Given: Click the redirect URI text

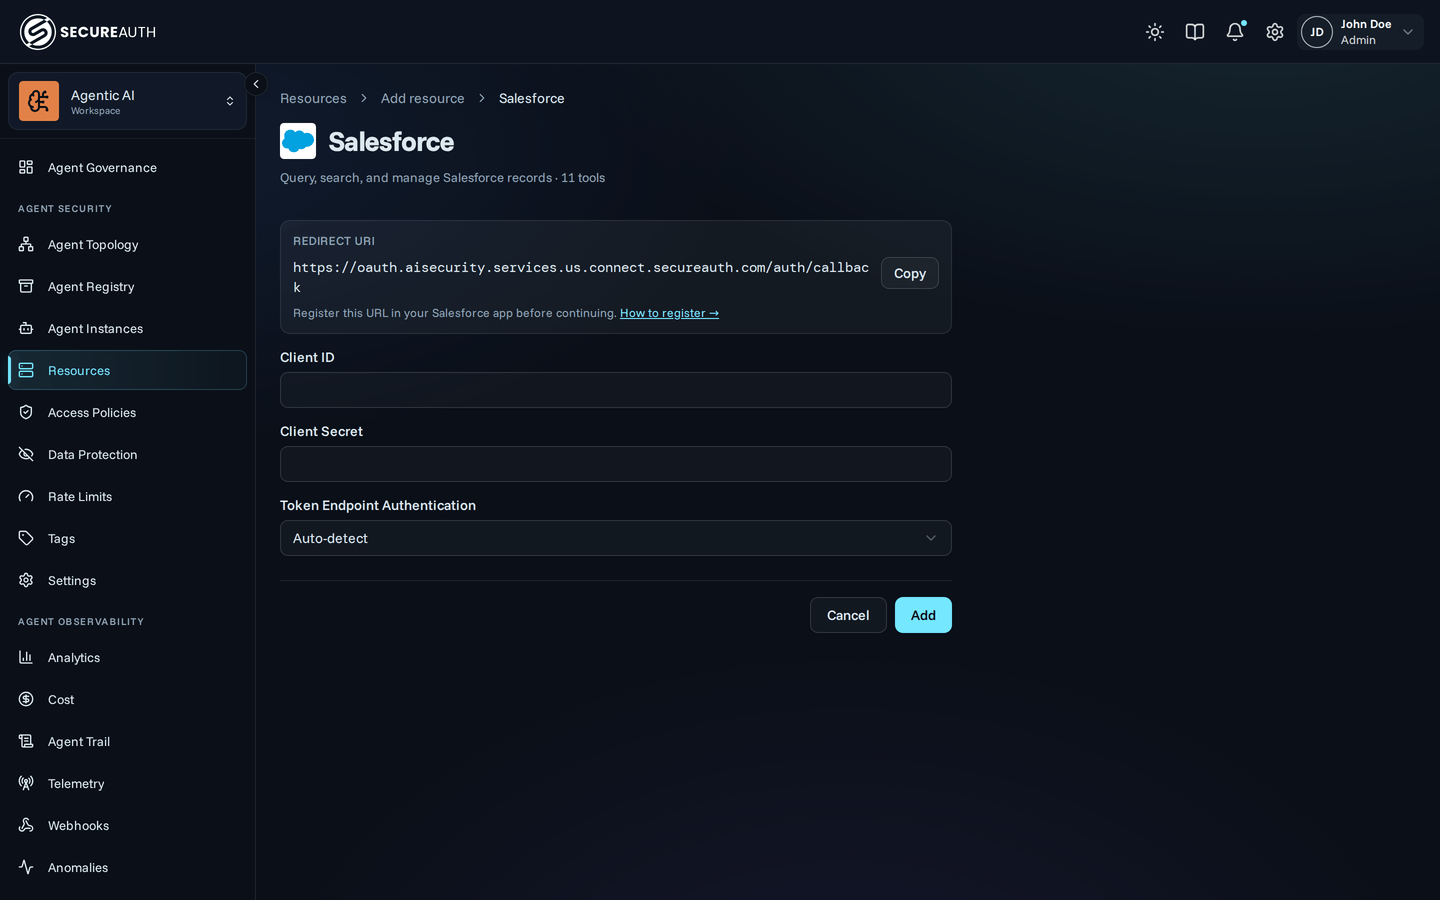Looking at the screenshot, I should [x=581, y=277].
